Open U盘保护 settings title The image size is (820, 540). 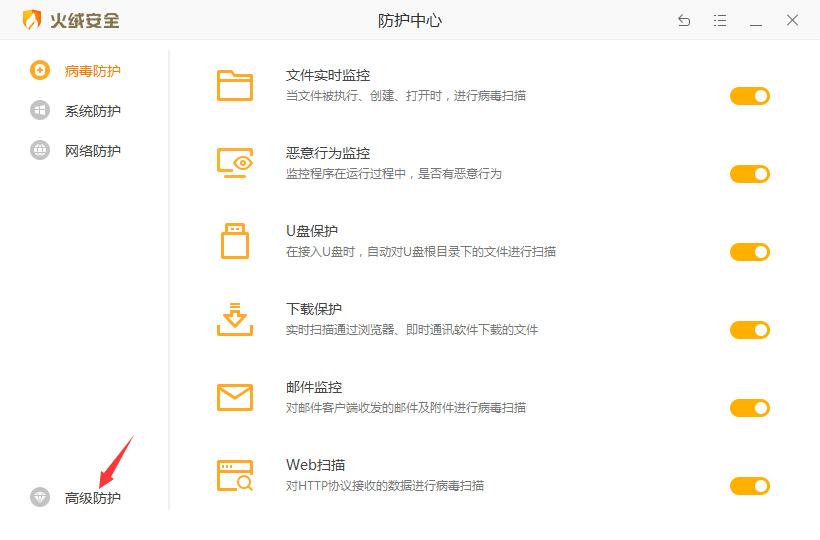point(312,231)
